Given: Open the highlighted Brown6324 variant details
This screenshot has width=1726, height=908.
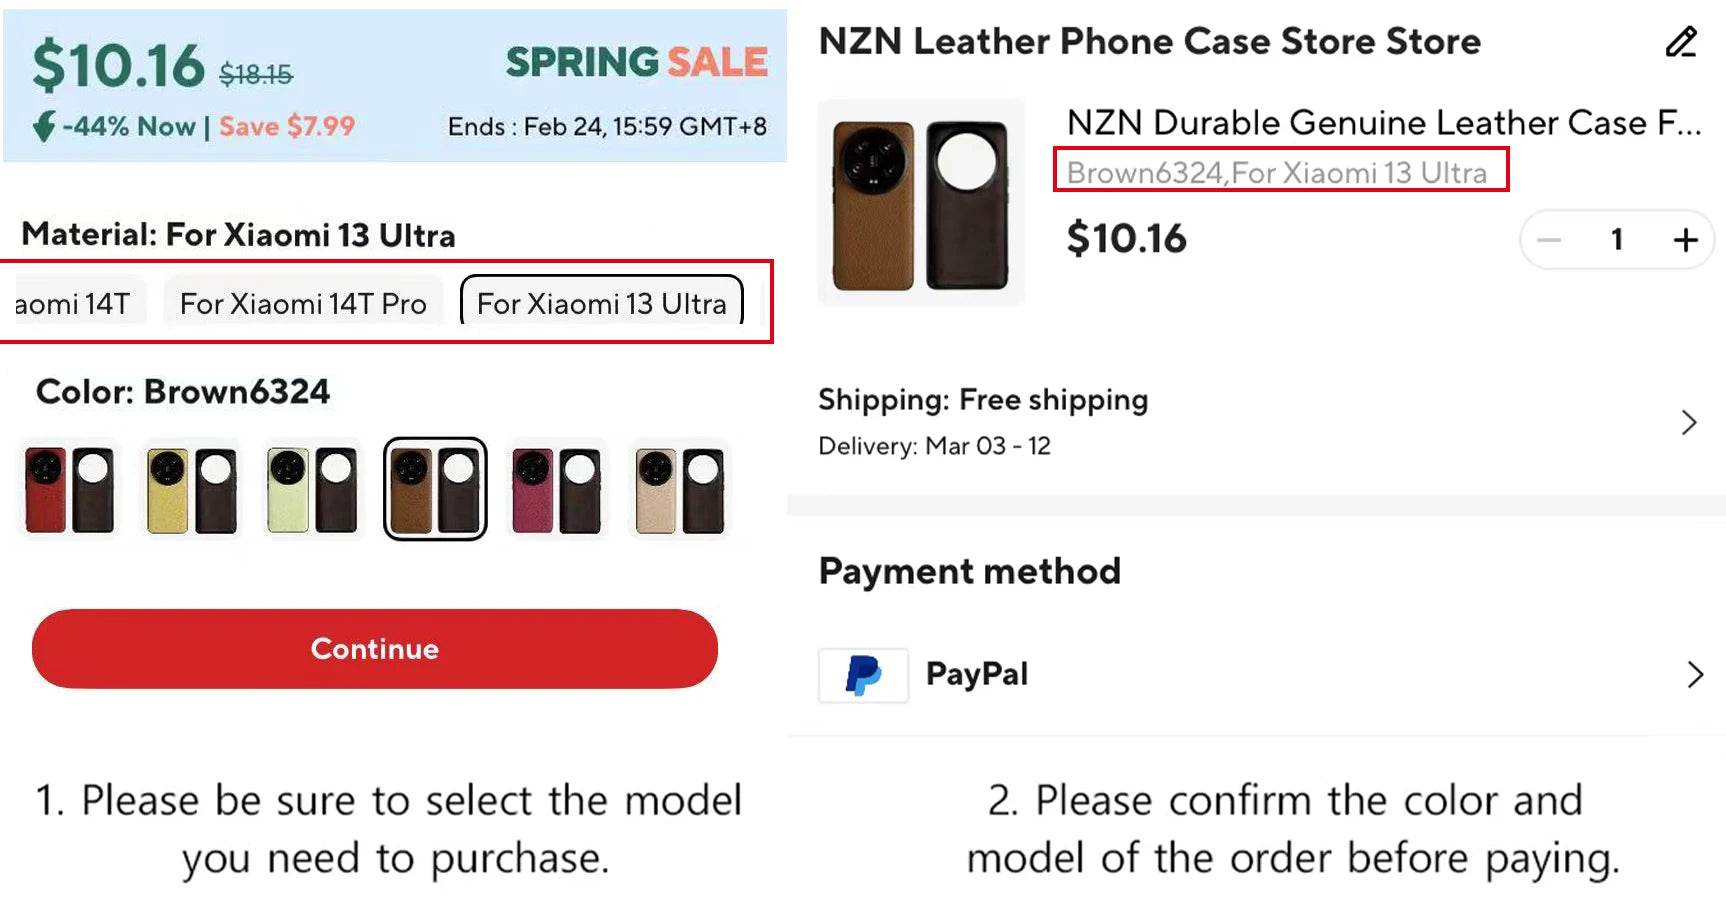Looking at the screenshot, I should point(1282,172).
